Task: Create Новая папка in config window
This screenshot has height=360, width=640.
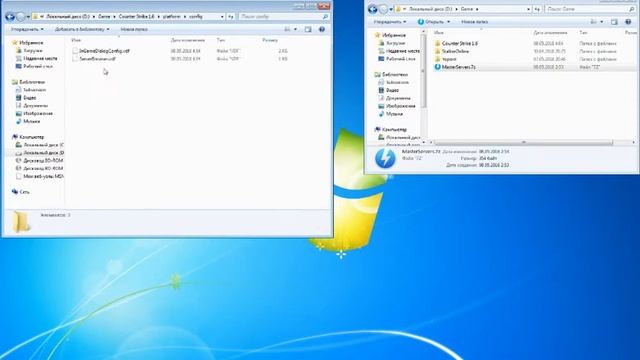Action: (134, 29)
